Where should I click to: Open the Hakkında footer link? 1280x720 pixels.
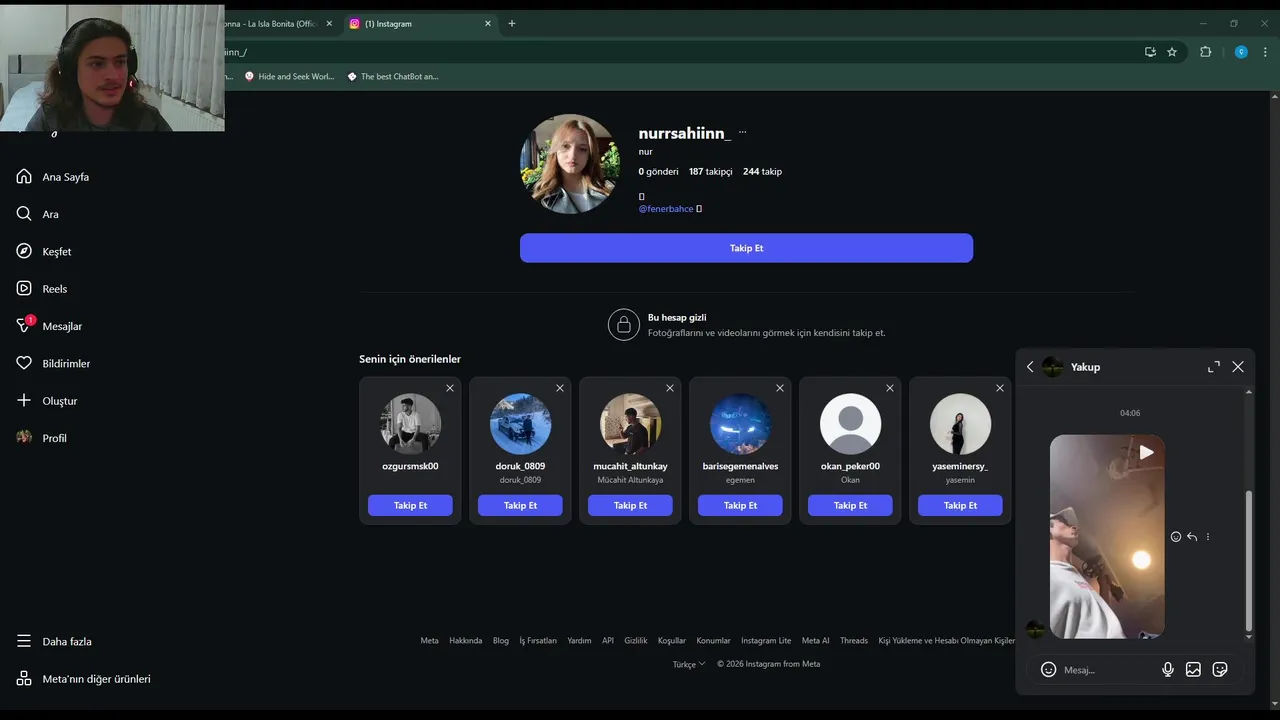(465, 641)
